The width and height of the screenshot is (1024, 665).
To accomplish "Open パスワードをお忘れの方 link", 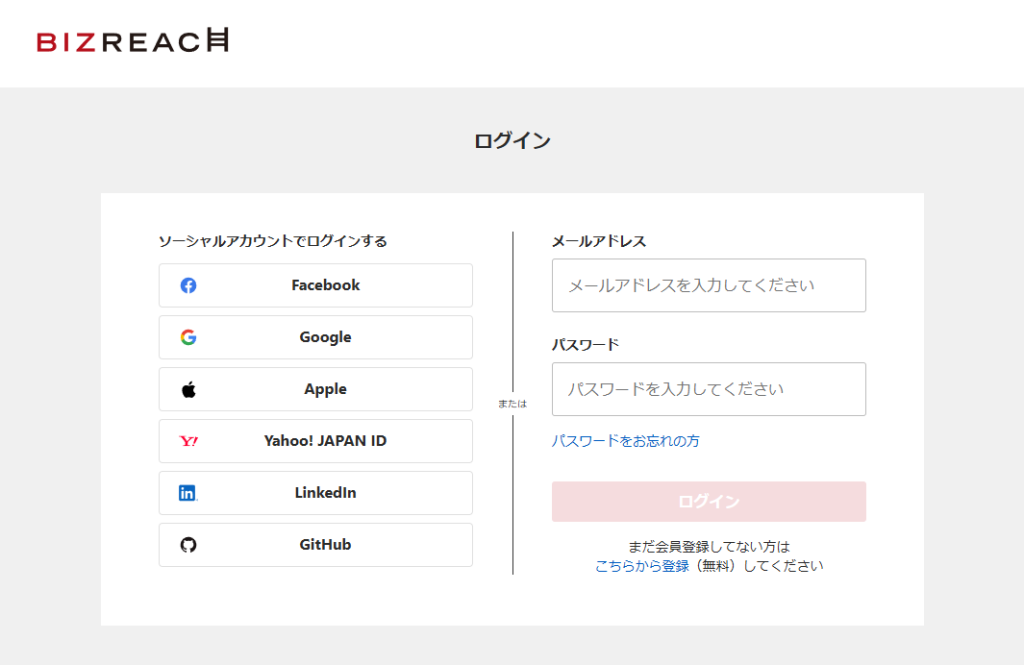I will [x=625, y=441].
